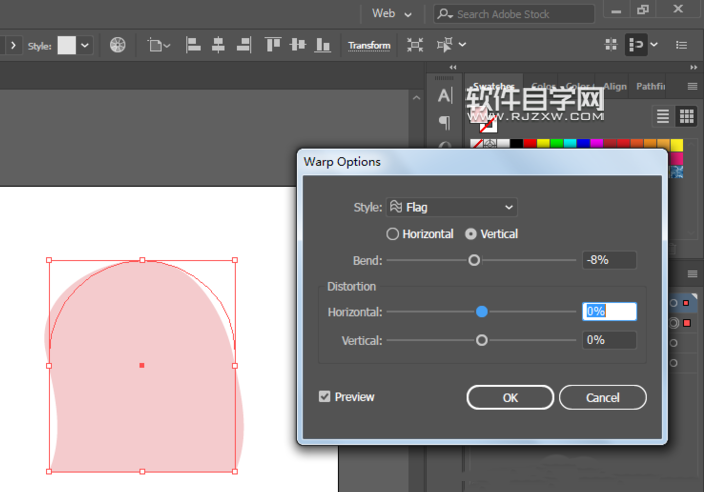Click horizontal align left icon
The height and width of the screenshot is (492, 704).
[193, 45]
